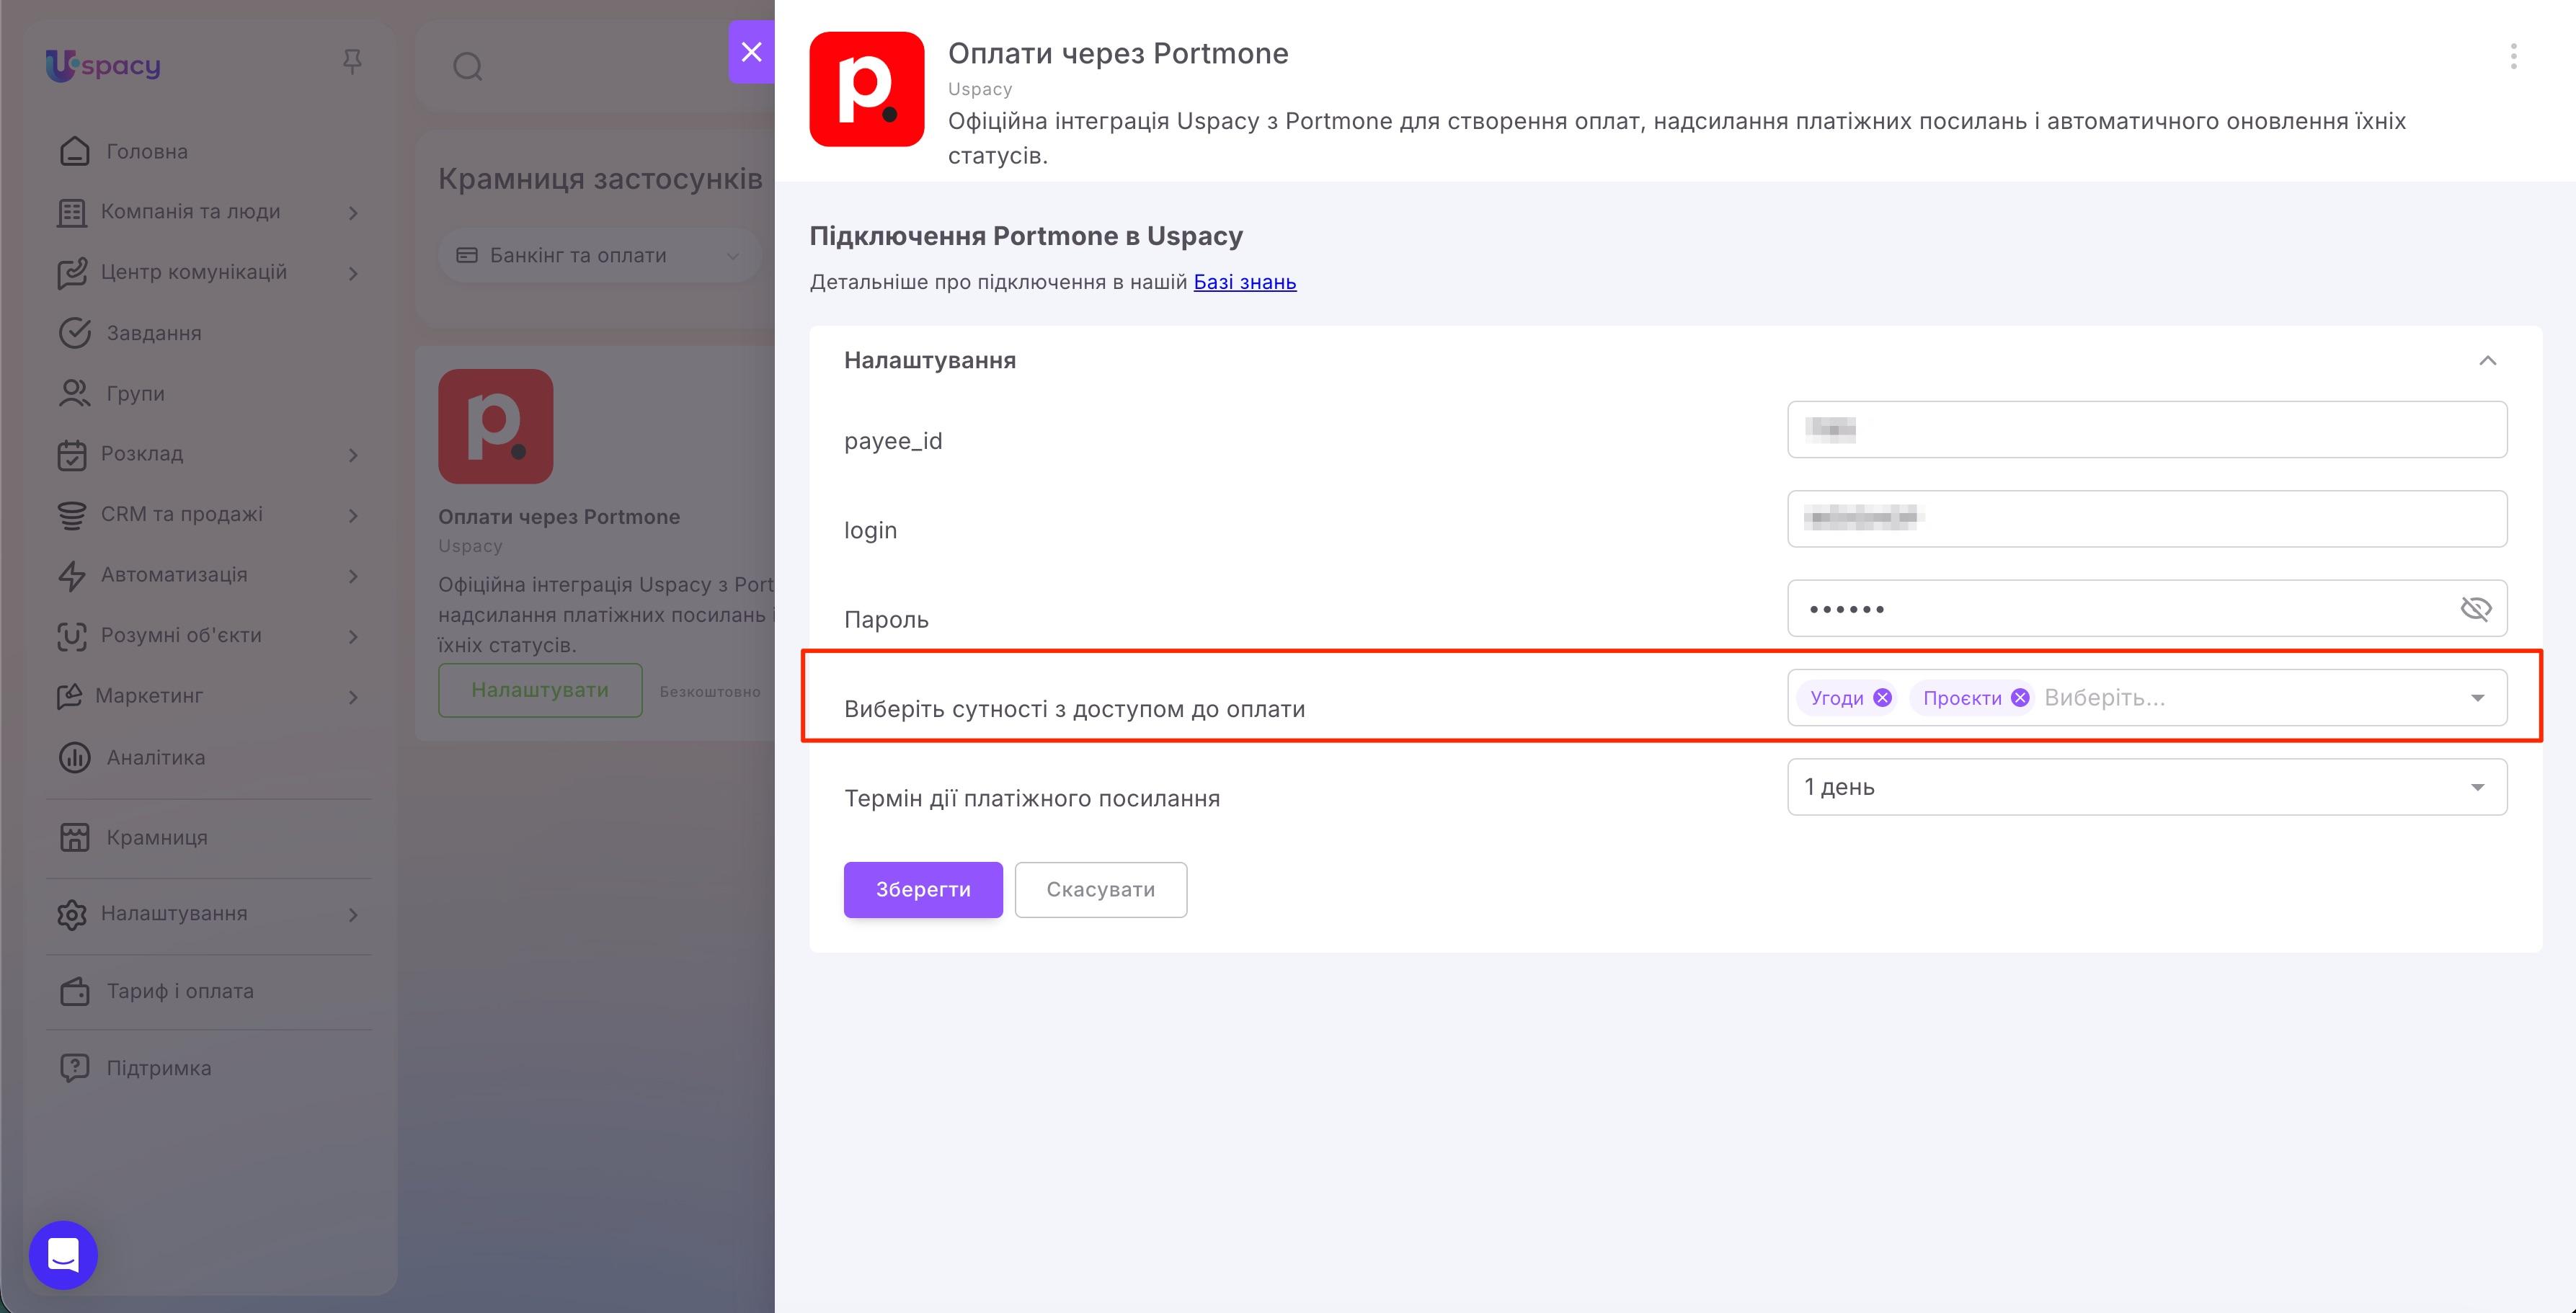The height and width of the screenshot is (1313, 2576).
Task: Click the CRM та продажі icon
Action: [x=72, y=515]
